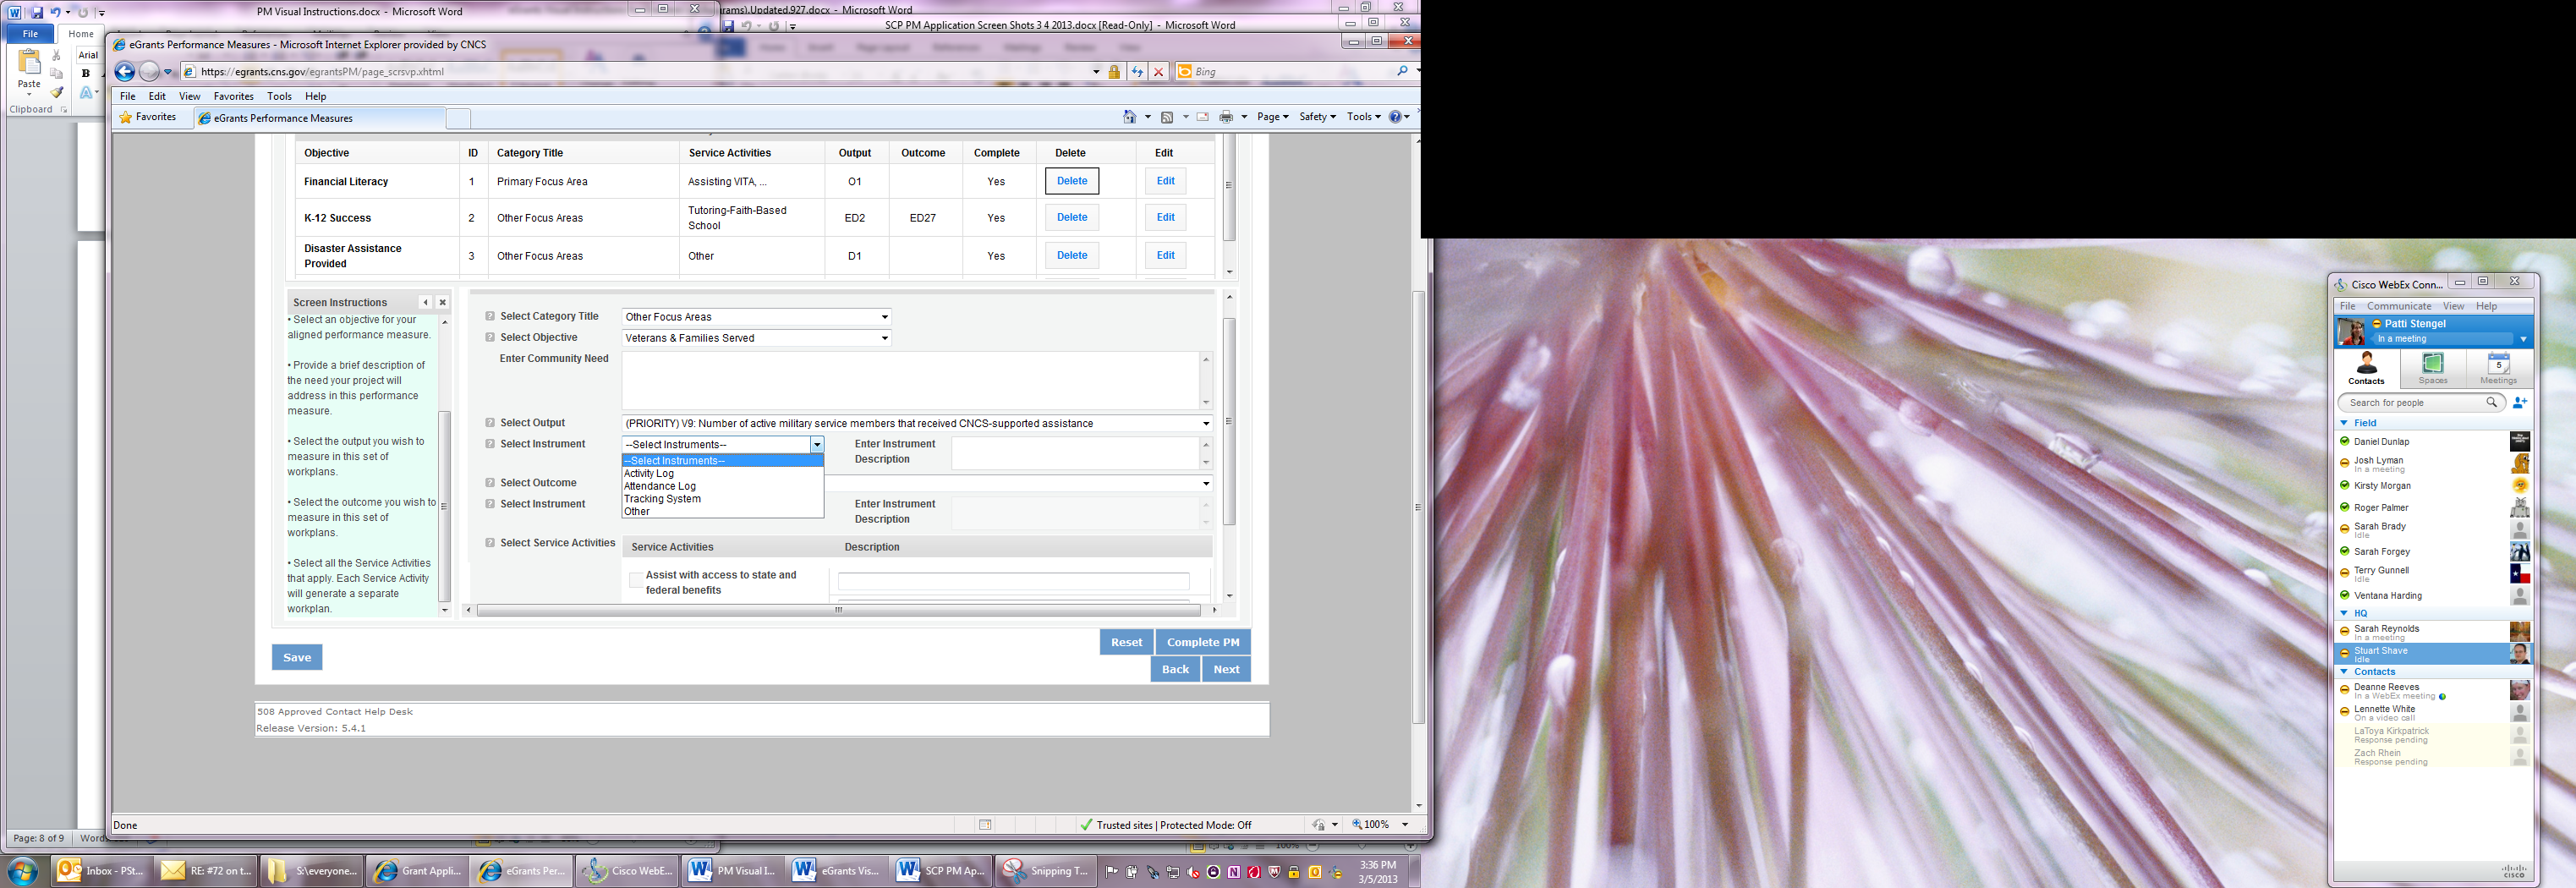Click the form's horizontal scrollbar
The height and width of the screenshot is (888, 2576).
click(x=839, y=610)
